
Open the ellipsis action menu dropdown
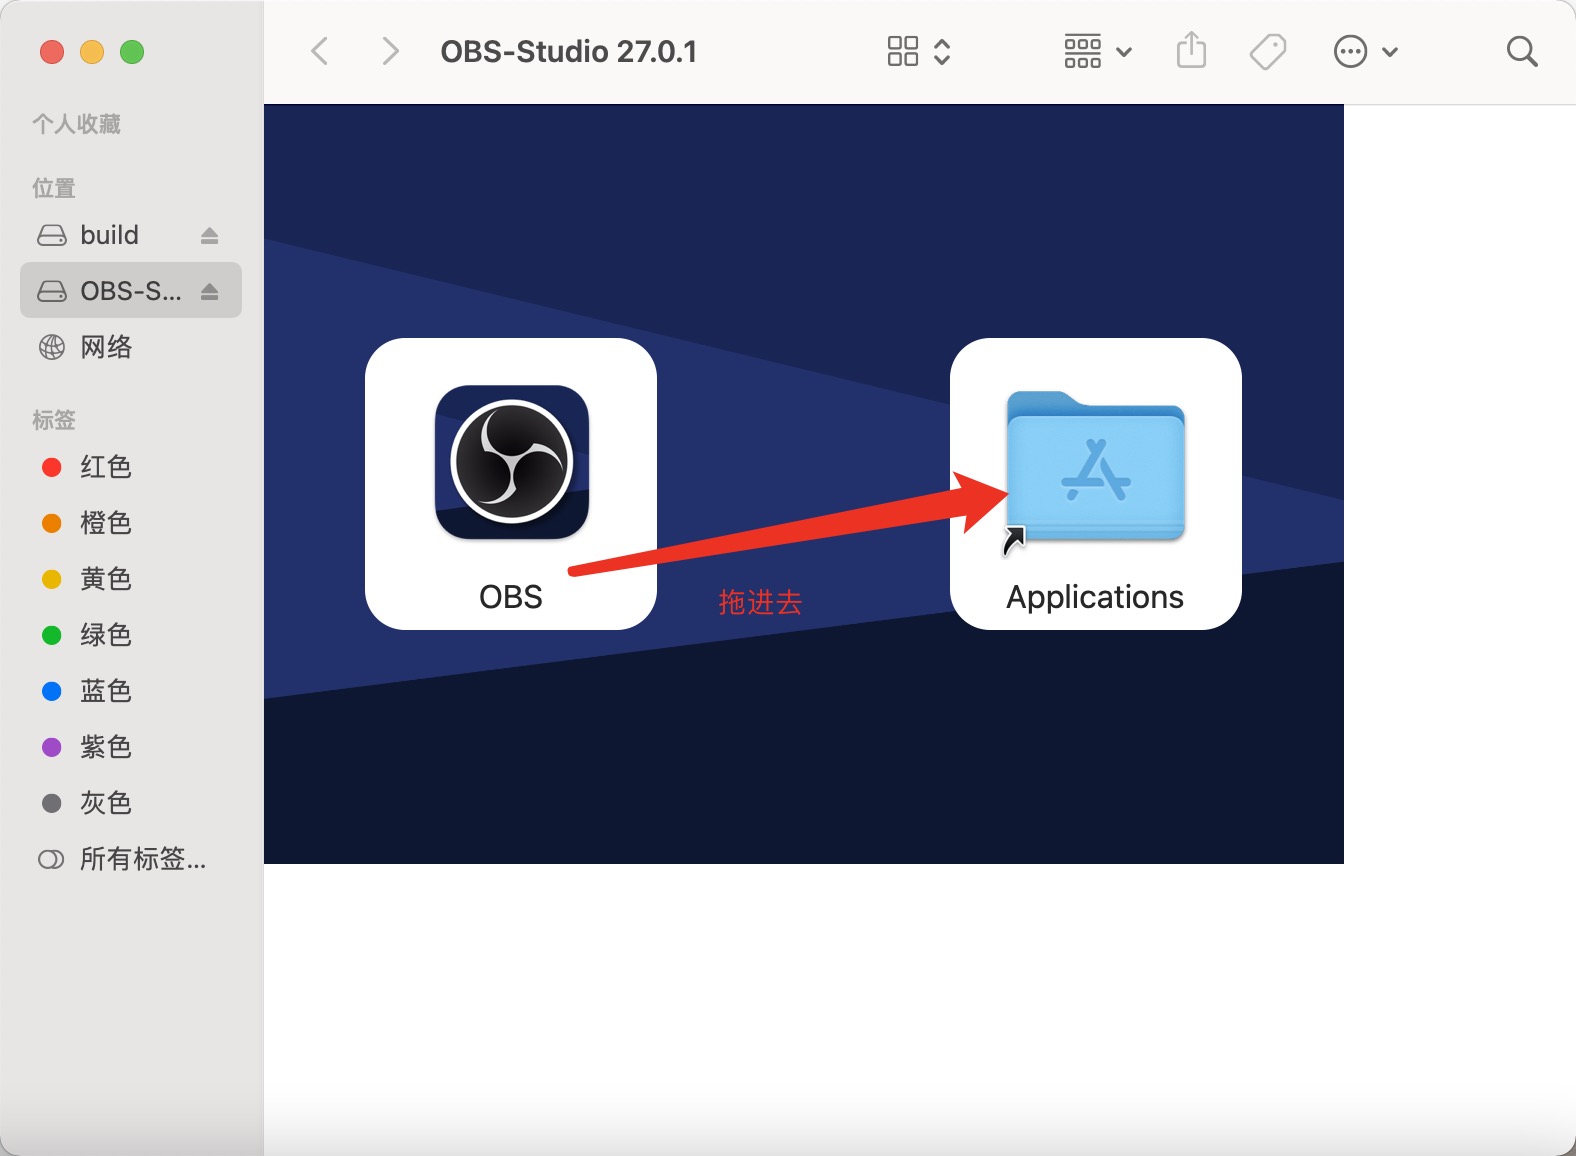pos(1365,51)
